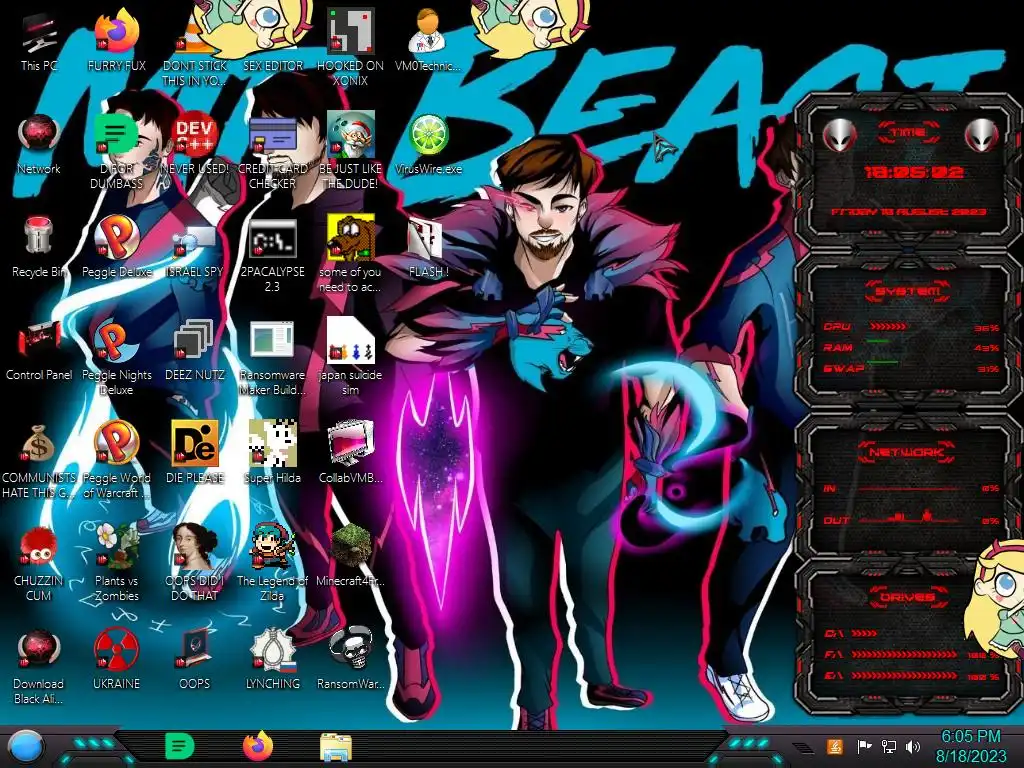Launch Super Hilda

click(x=272, y=443)
